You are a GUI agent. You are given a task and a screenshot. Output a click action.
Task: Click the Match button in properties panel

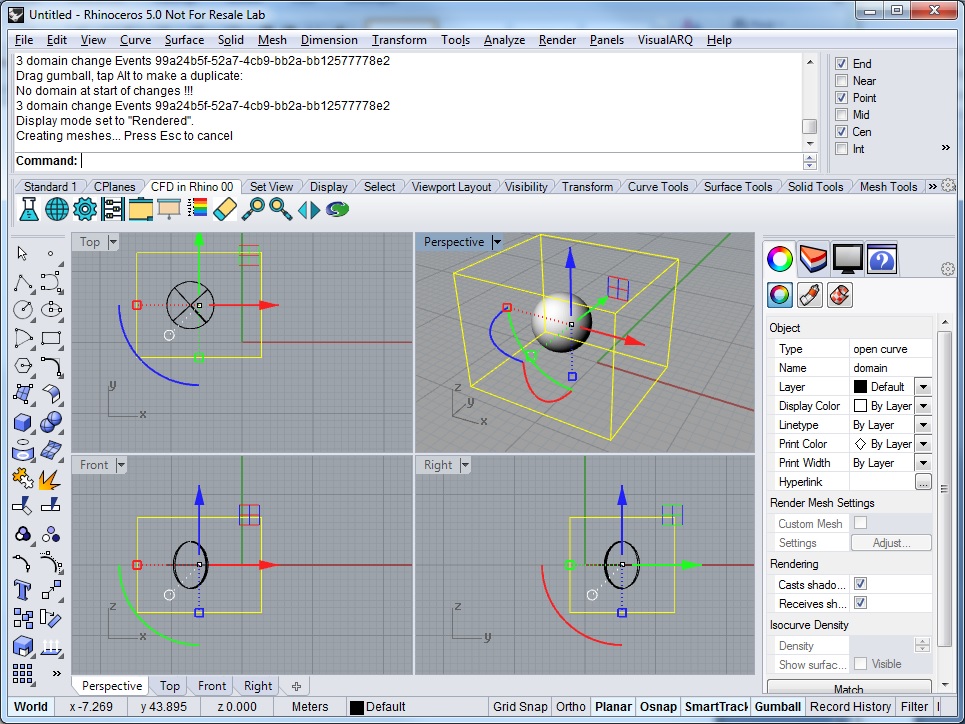point(848,689)
